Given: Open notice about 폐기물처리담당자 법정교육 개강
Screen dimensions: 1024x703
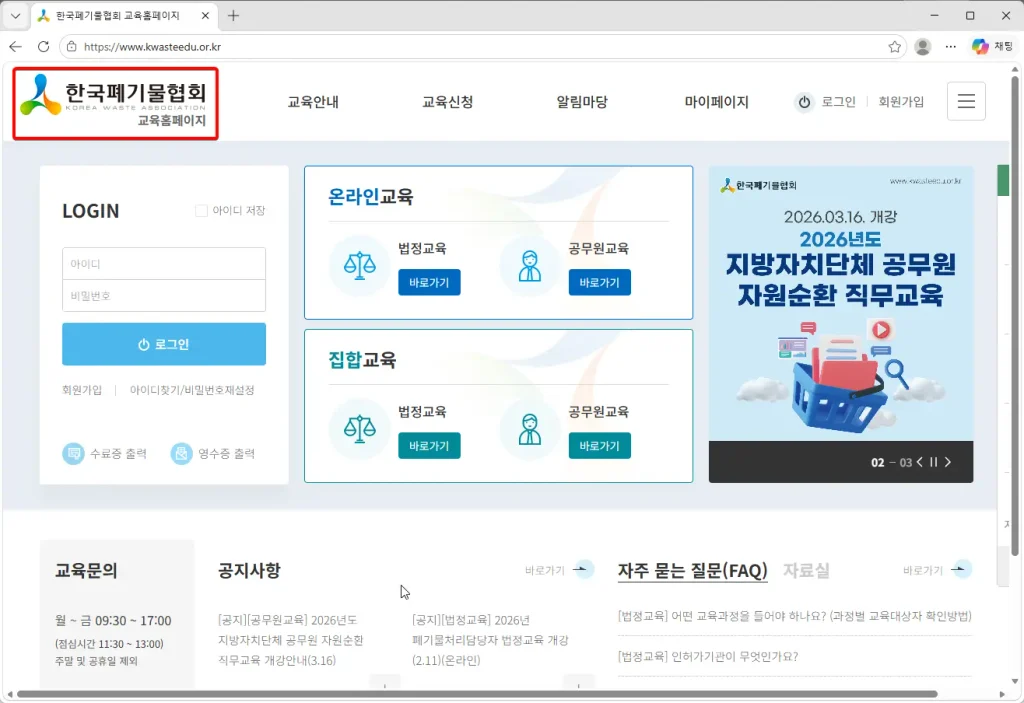Looking at the screenshot, I should 490,640.
